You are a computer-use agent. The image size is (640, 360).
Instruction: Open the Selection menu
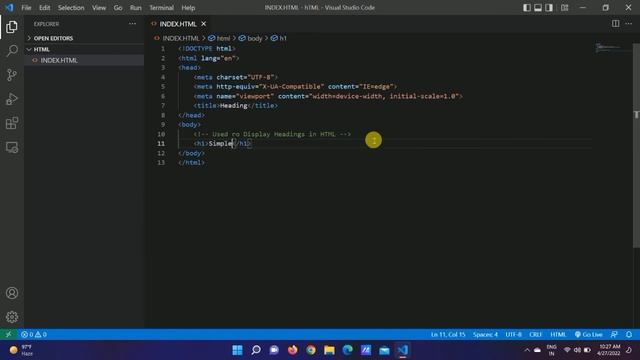(71, 8)
